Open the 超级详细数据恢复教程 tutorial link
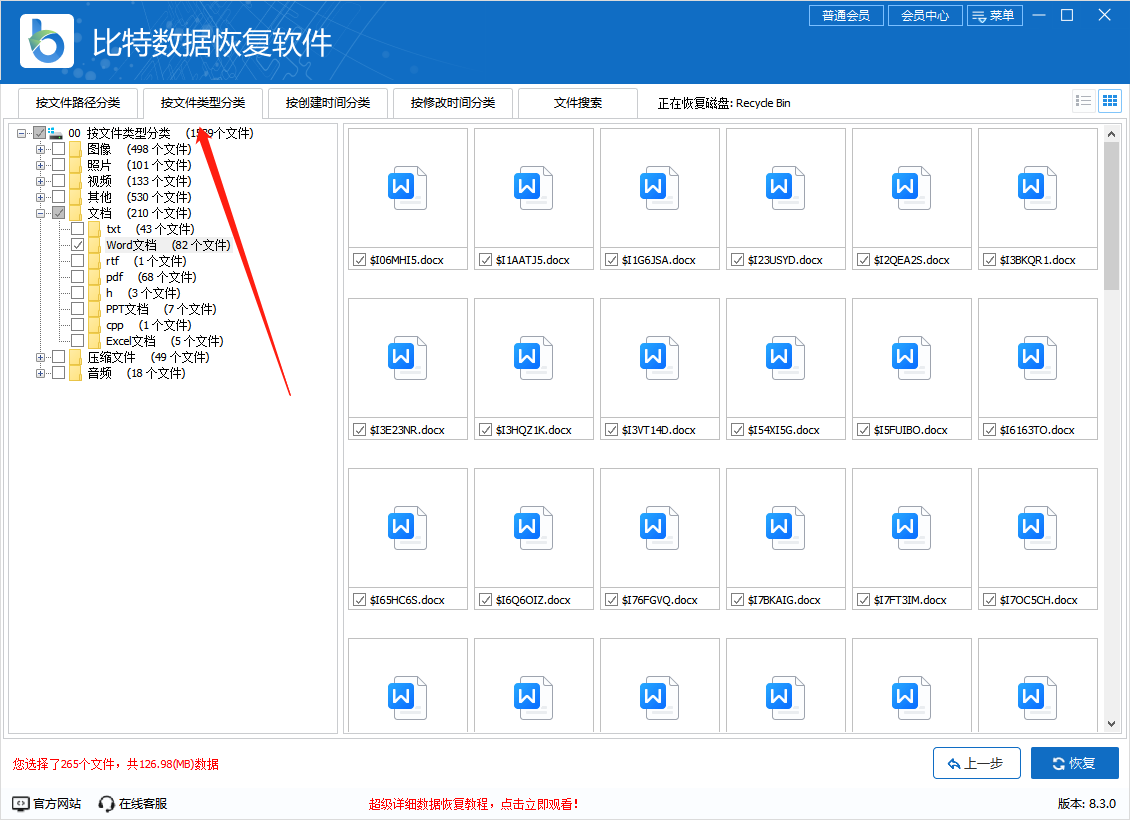 473,804
